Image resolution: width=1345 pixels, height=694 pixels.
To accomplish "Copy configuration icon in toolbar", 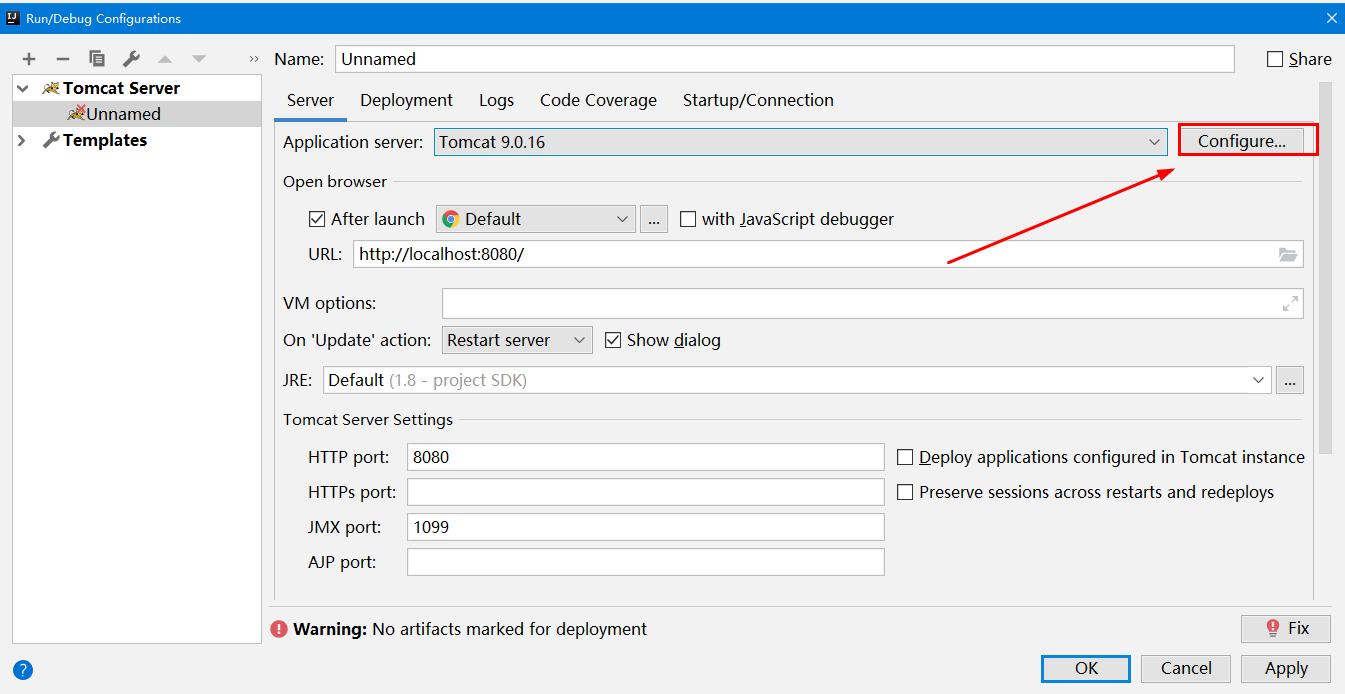I will (x=97, y=59).
